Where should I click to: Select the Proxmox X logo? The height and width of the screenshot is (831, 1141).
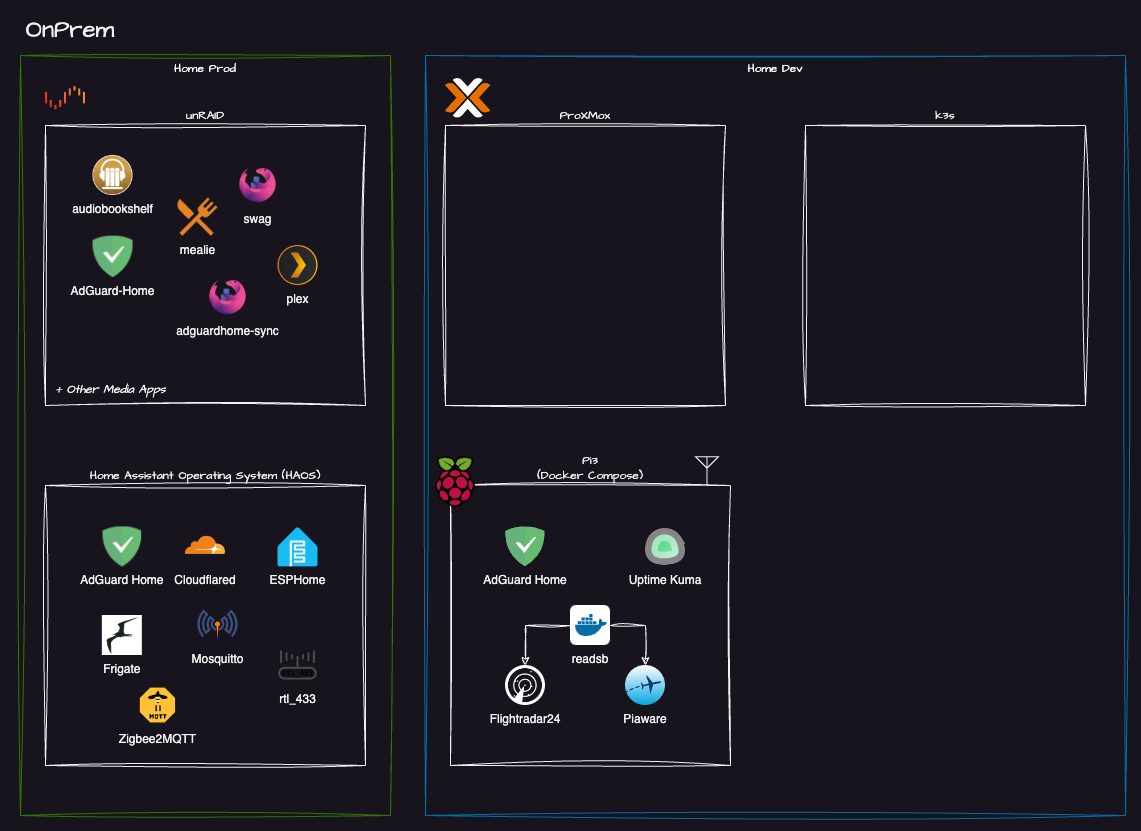[467, 98]
